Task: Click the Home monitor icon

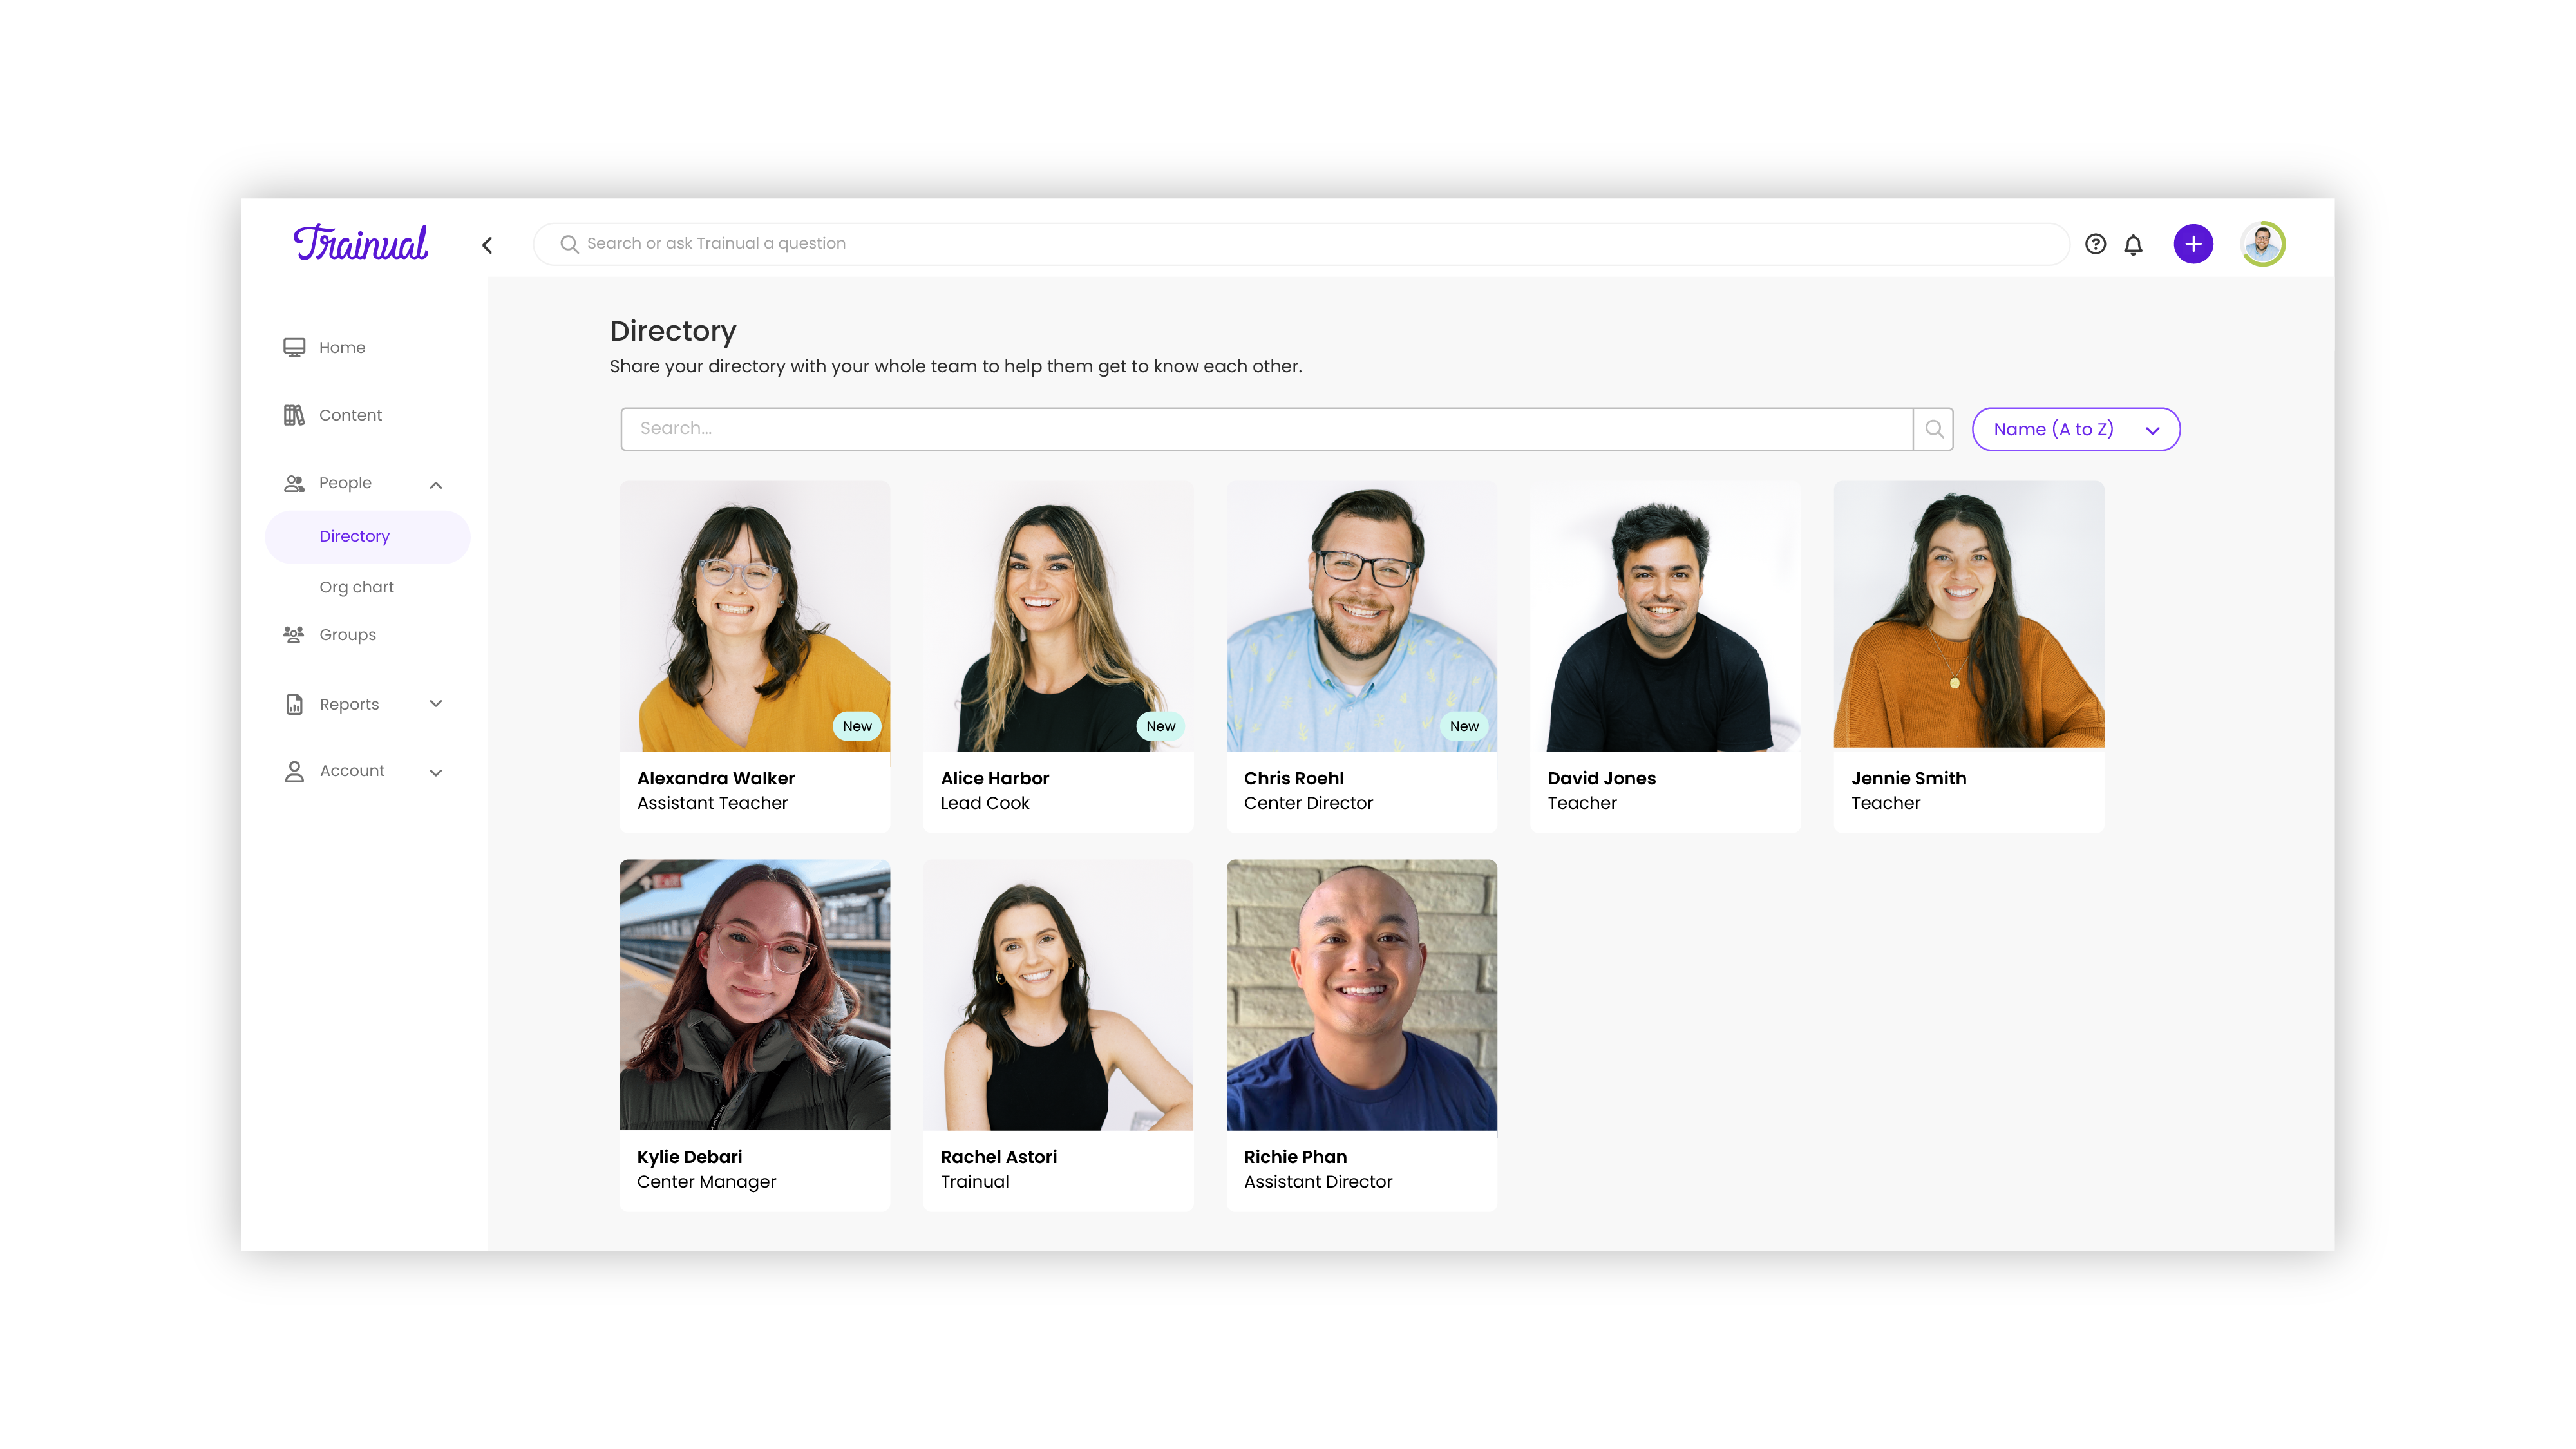Action: (x=294, y=347)
